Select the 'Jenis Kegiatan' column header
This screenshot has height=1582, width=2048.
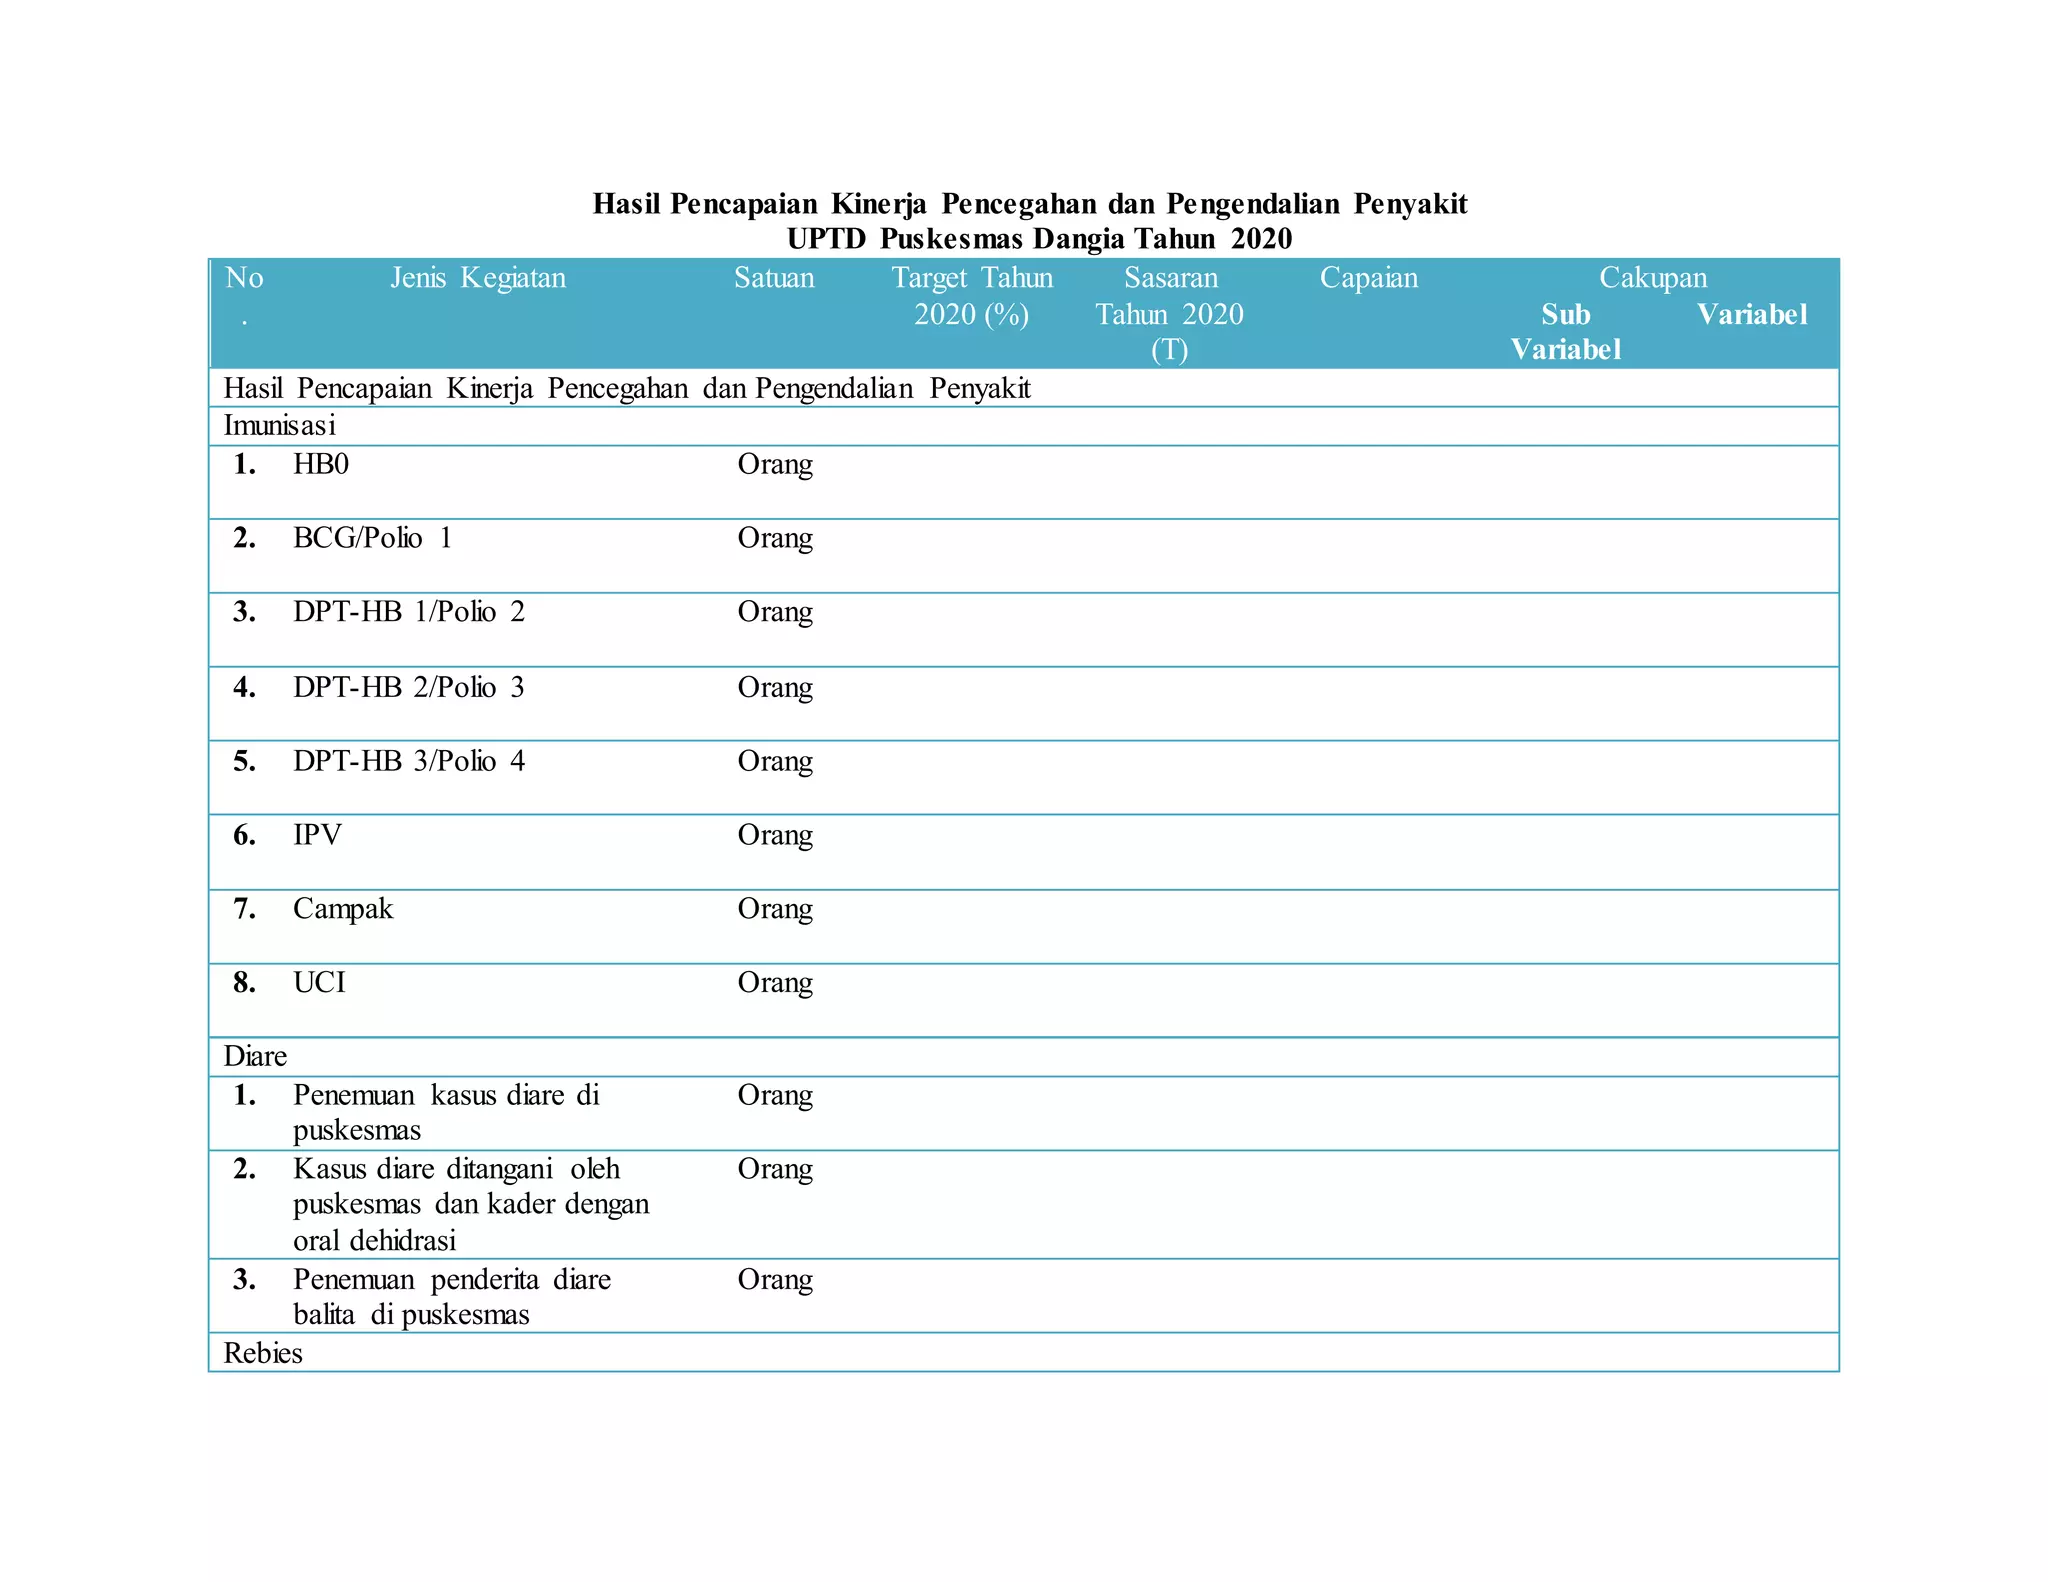pyautogui.click(x=478, y=278)
